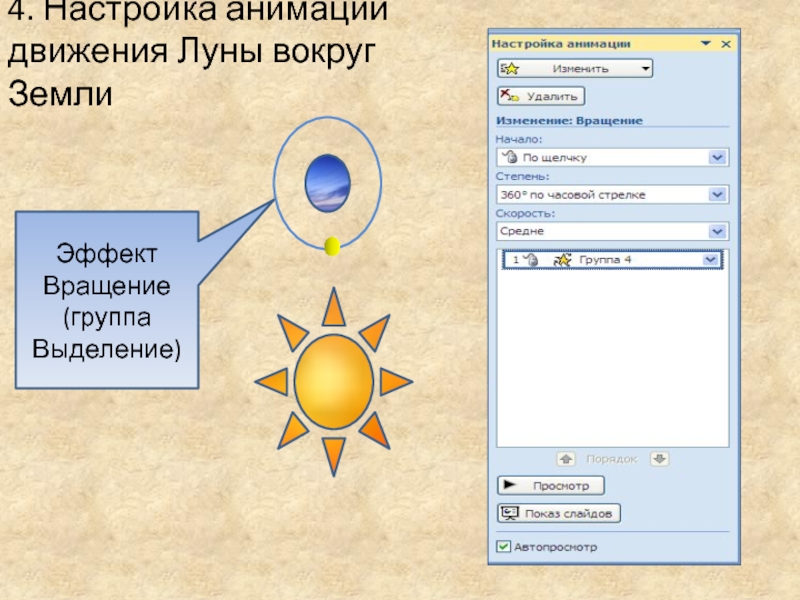Open the Скорость dropdown showing Средне

[717, 231]
